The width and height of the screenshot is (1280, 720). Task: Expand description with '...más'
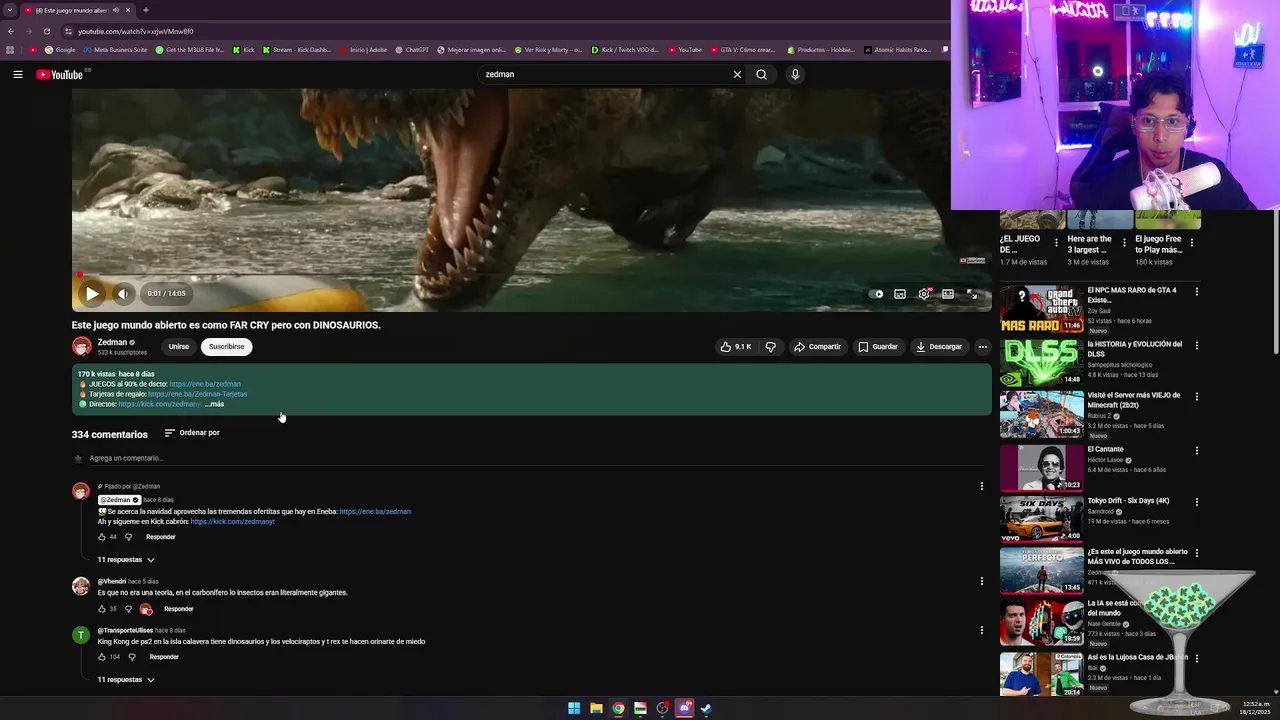click(214, 404)
